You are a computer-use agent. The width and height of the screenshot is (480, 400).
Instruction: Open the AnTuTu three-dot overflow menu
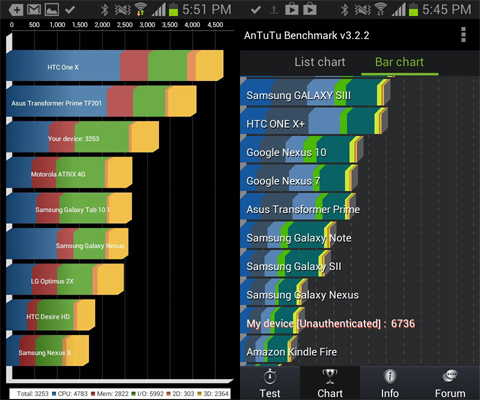[x=463, y=35]
